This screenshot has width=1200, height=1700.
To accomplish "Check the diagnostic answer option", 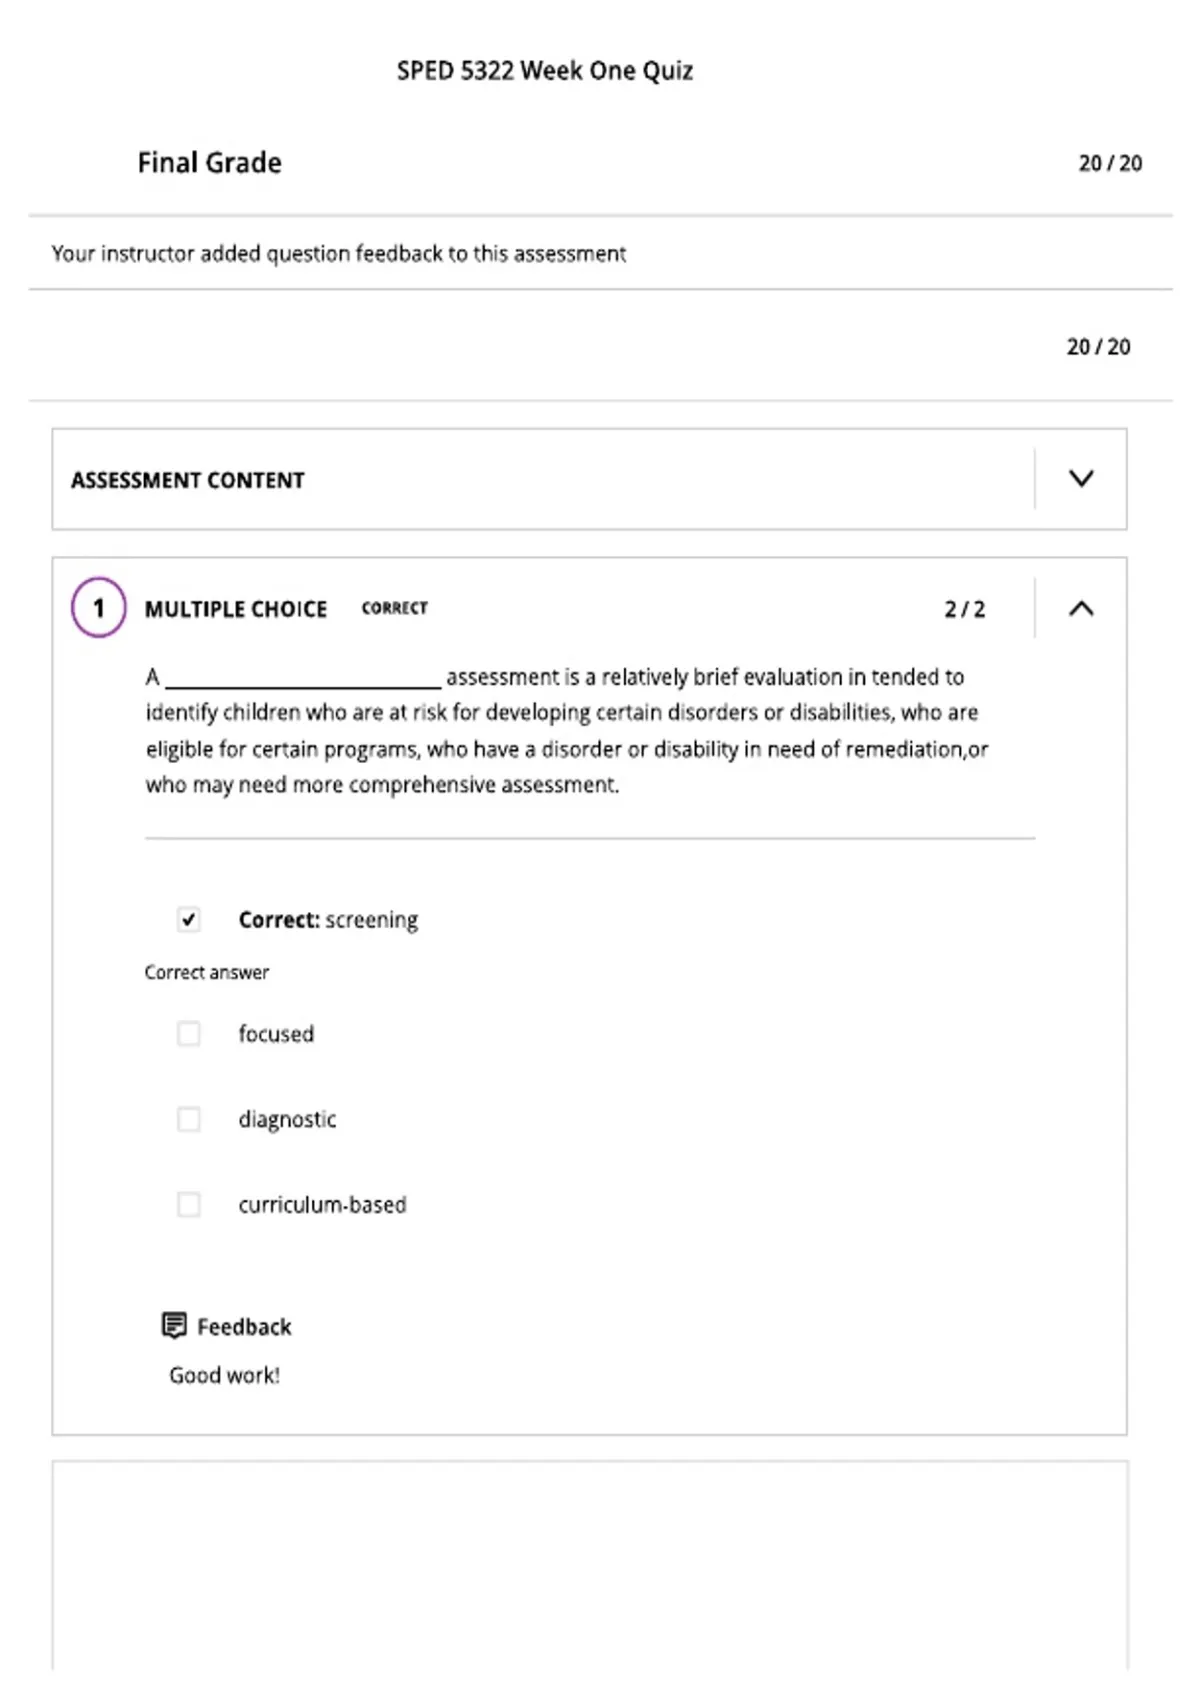I will 189,1119.
